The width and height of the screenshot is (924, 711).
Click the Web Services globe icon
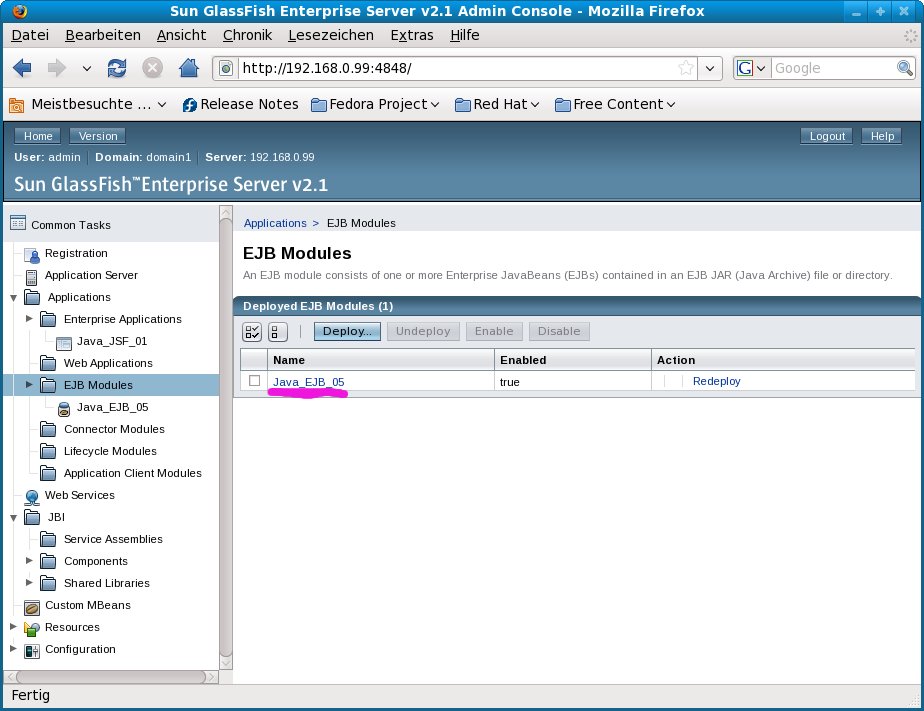[31, 496]
